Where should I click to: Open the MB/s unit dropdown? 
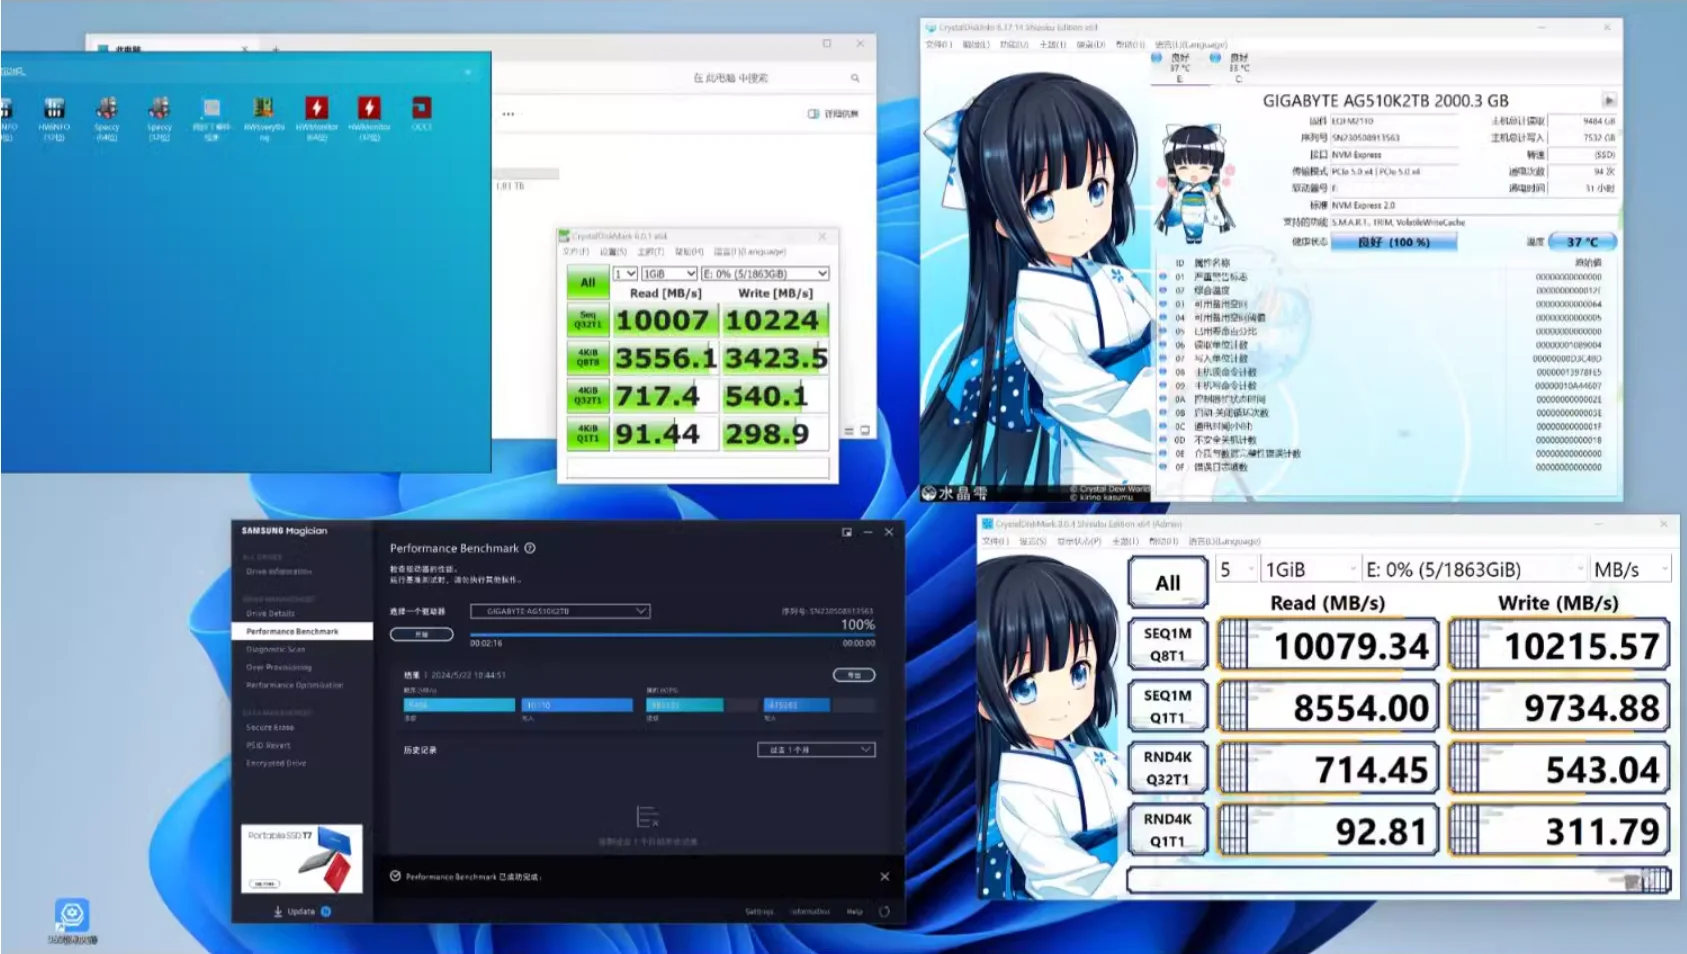1630,569
